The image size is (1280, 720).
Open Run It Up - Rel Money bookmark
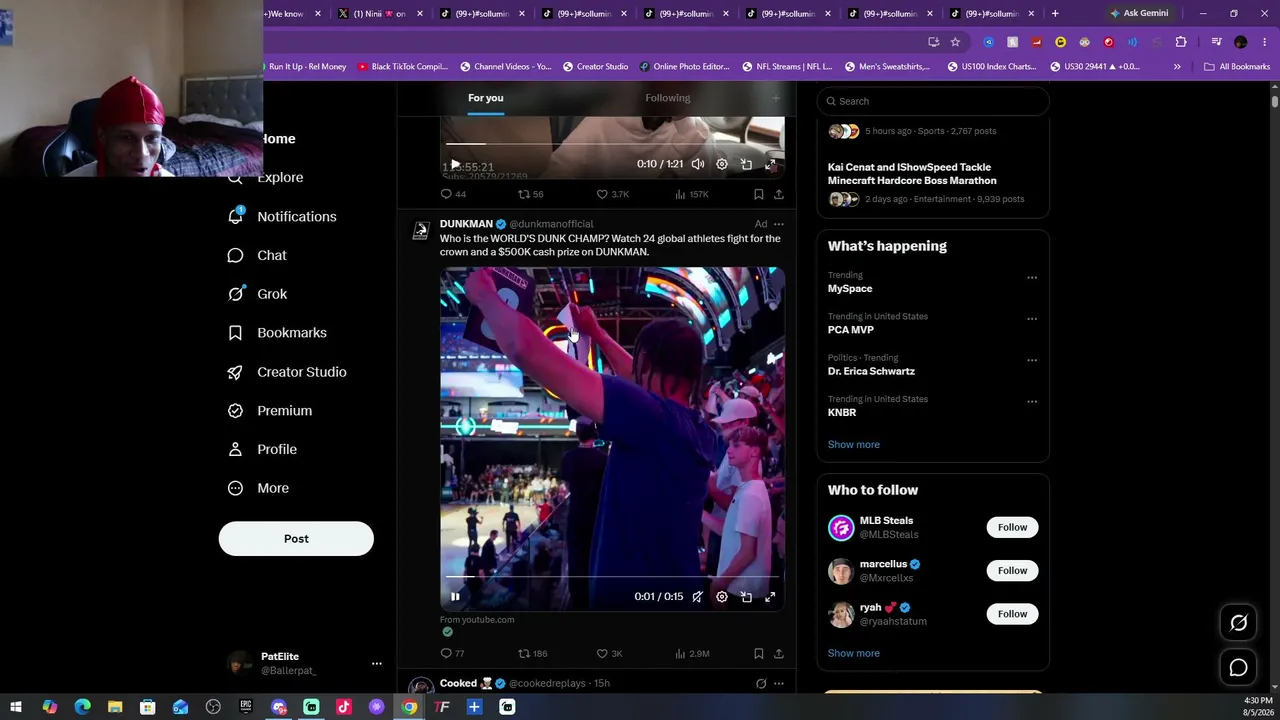307,67
